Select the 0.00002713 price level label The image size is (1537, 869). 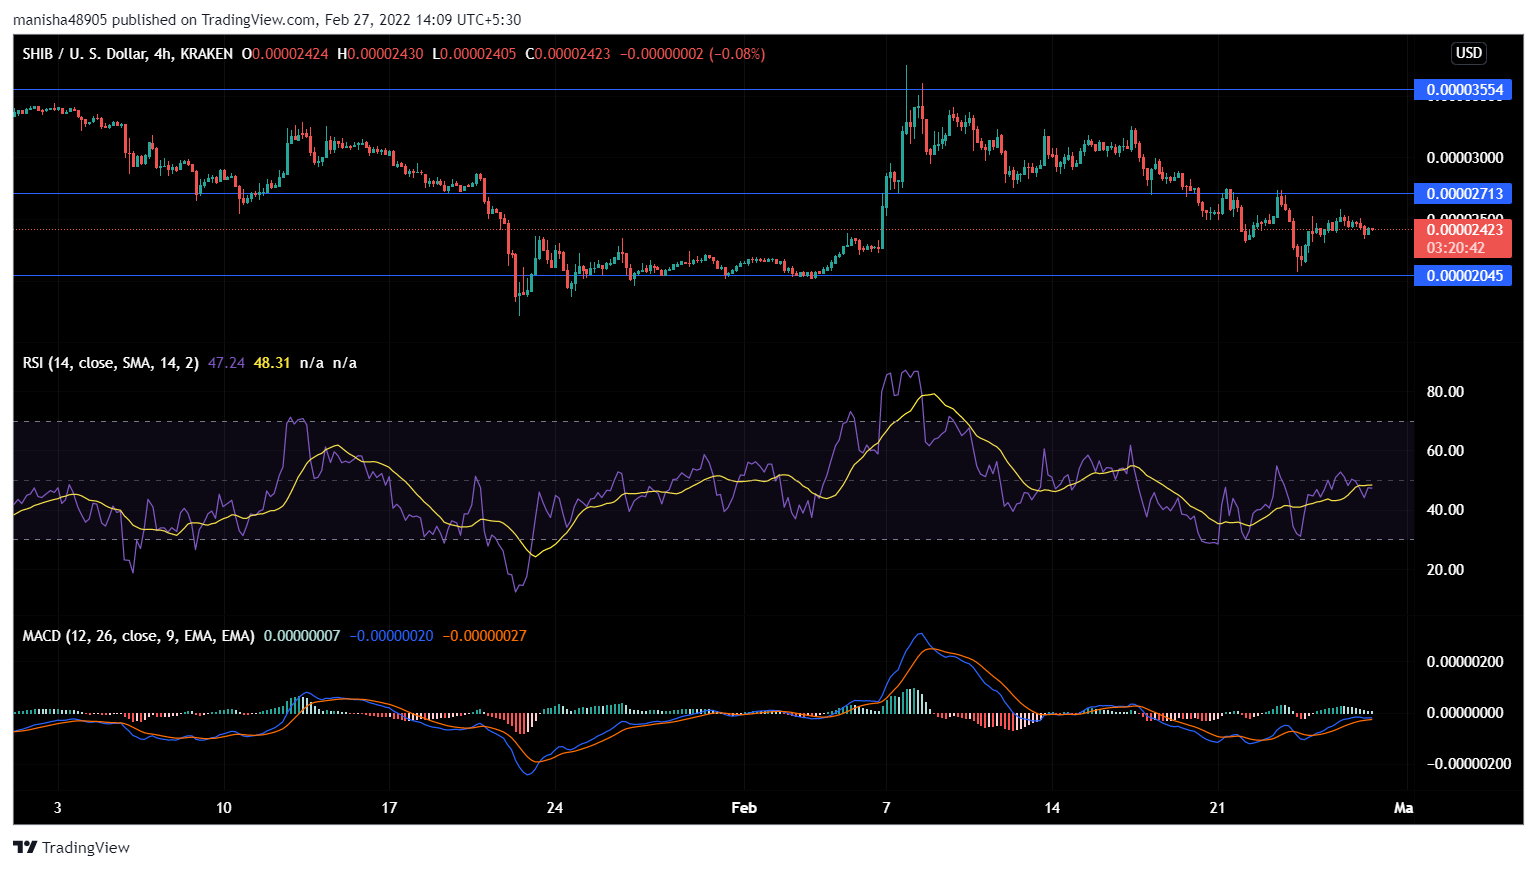tap(1462, 194)
